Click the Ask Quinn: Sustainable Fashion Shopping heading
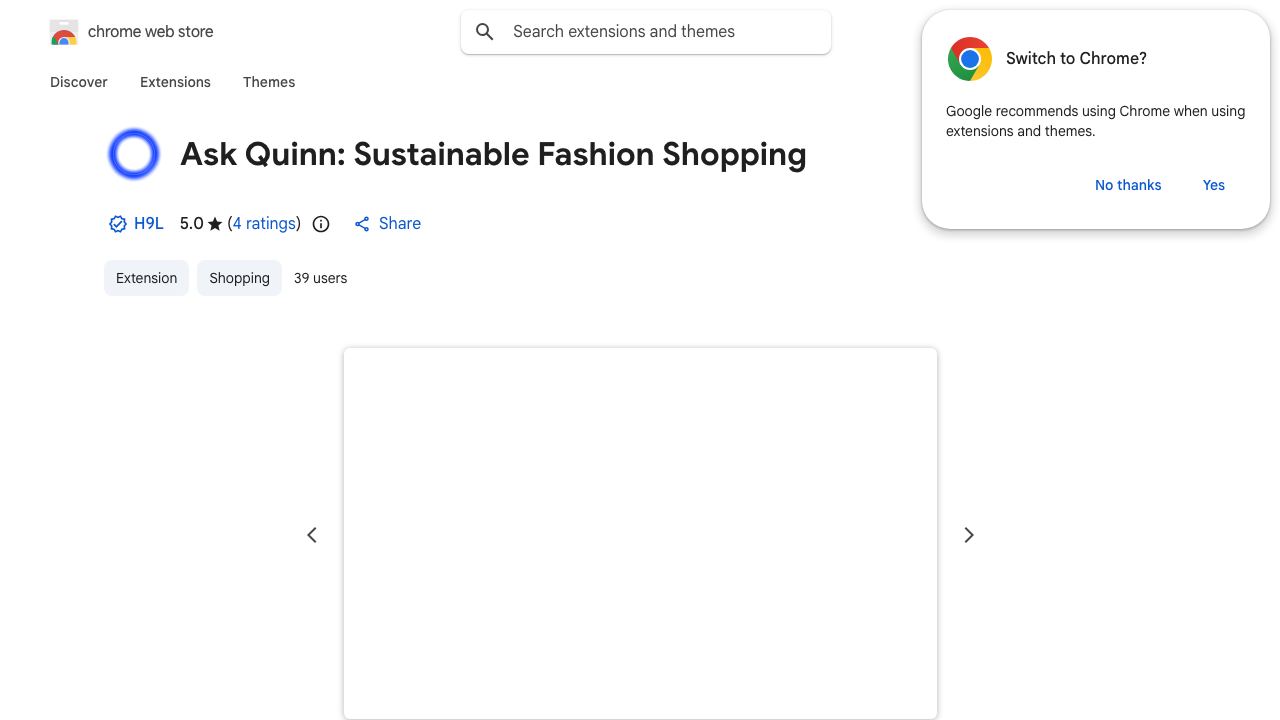Viewport: 1280px width, 720px height. click(493, 154)
